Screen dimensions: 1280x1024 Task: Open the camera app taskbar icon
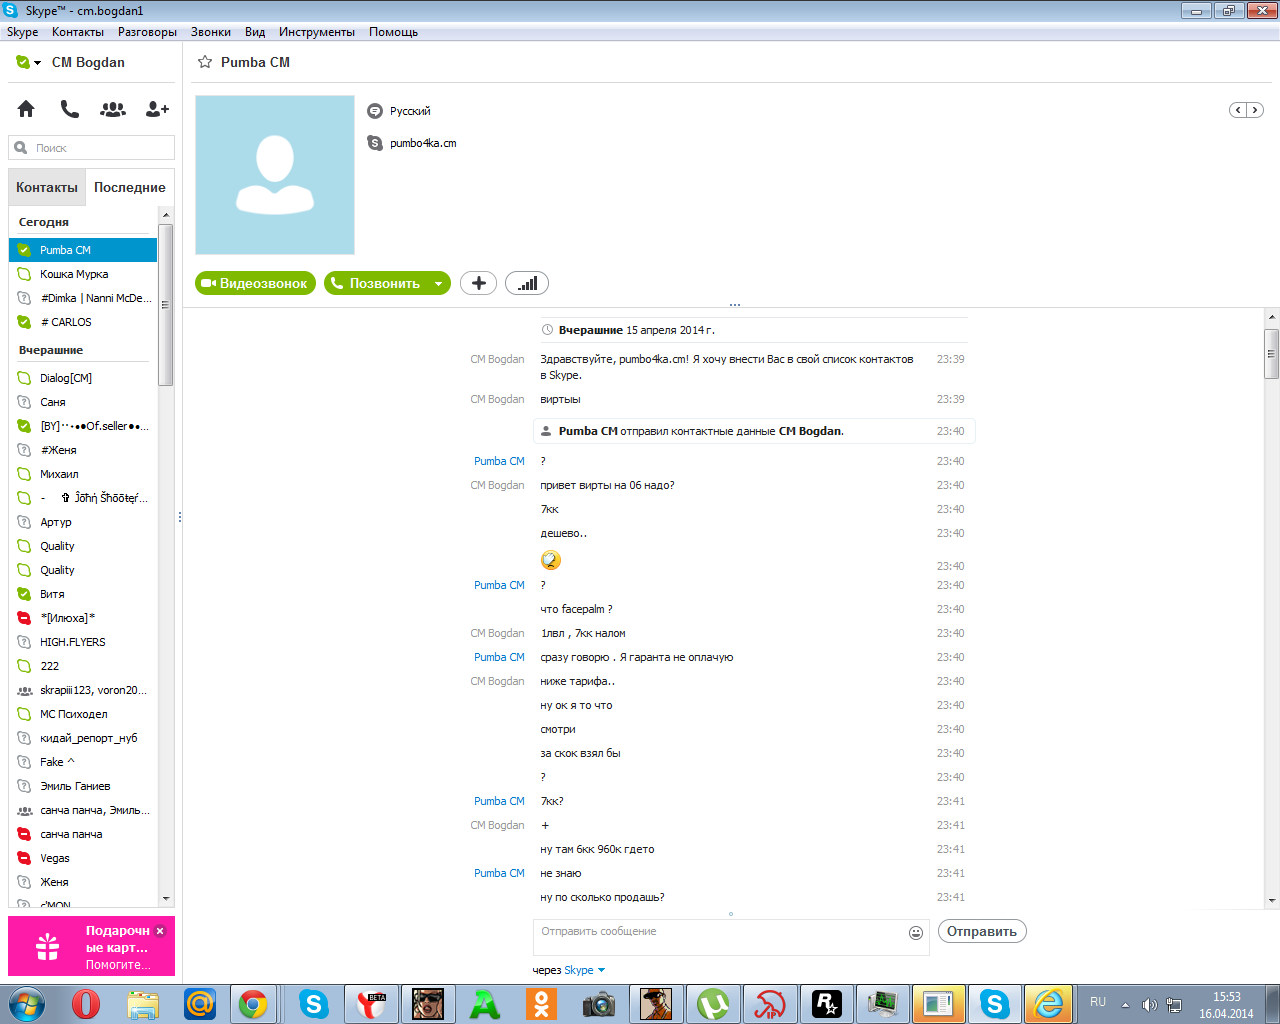click(x=599, y=1004)
